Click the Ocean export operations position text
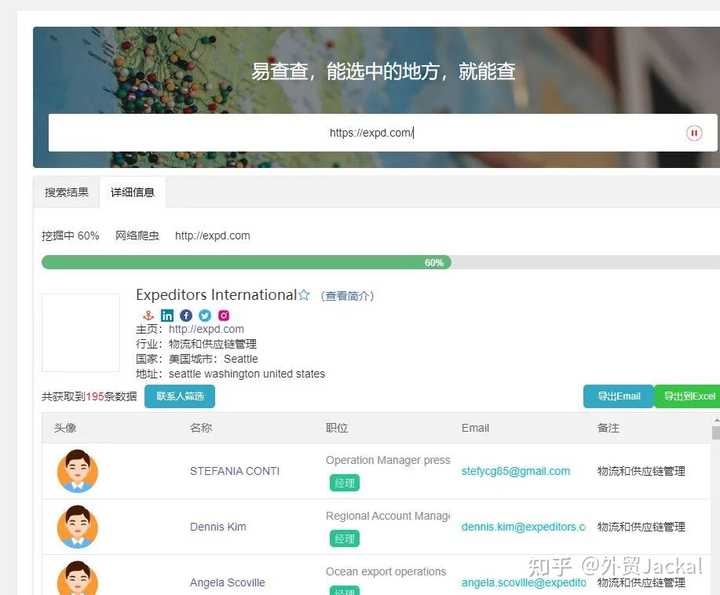Screen dimensions: 720x595 tap(386, 572)
